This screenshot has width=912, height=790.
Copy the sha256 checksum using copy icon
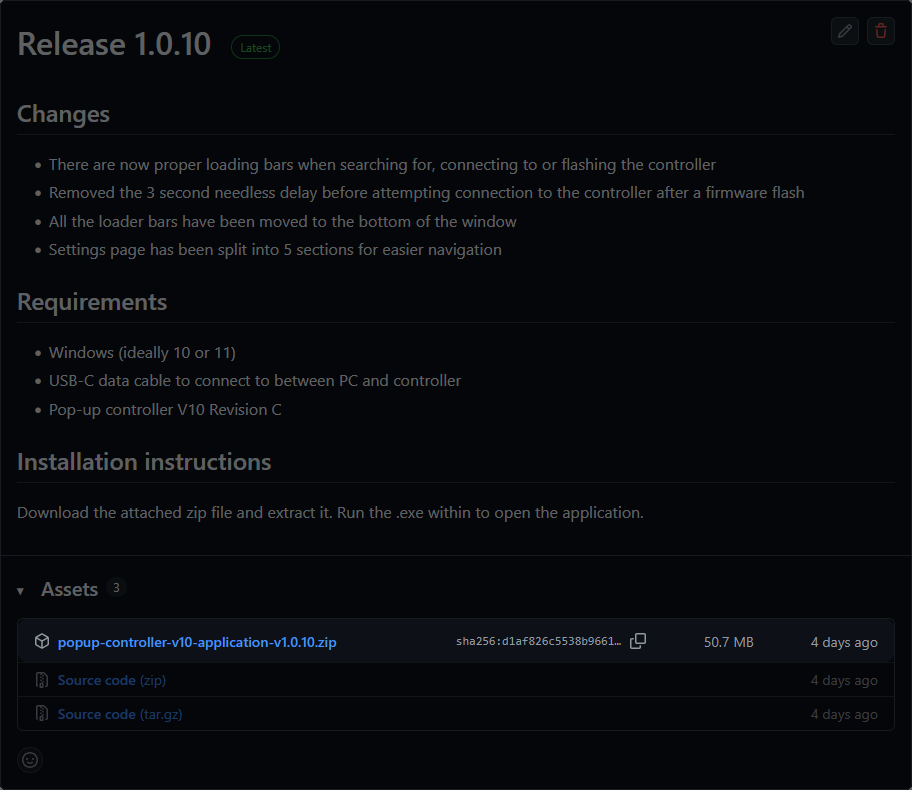point(638,641)
